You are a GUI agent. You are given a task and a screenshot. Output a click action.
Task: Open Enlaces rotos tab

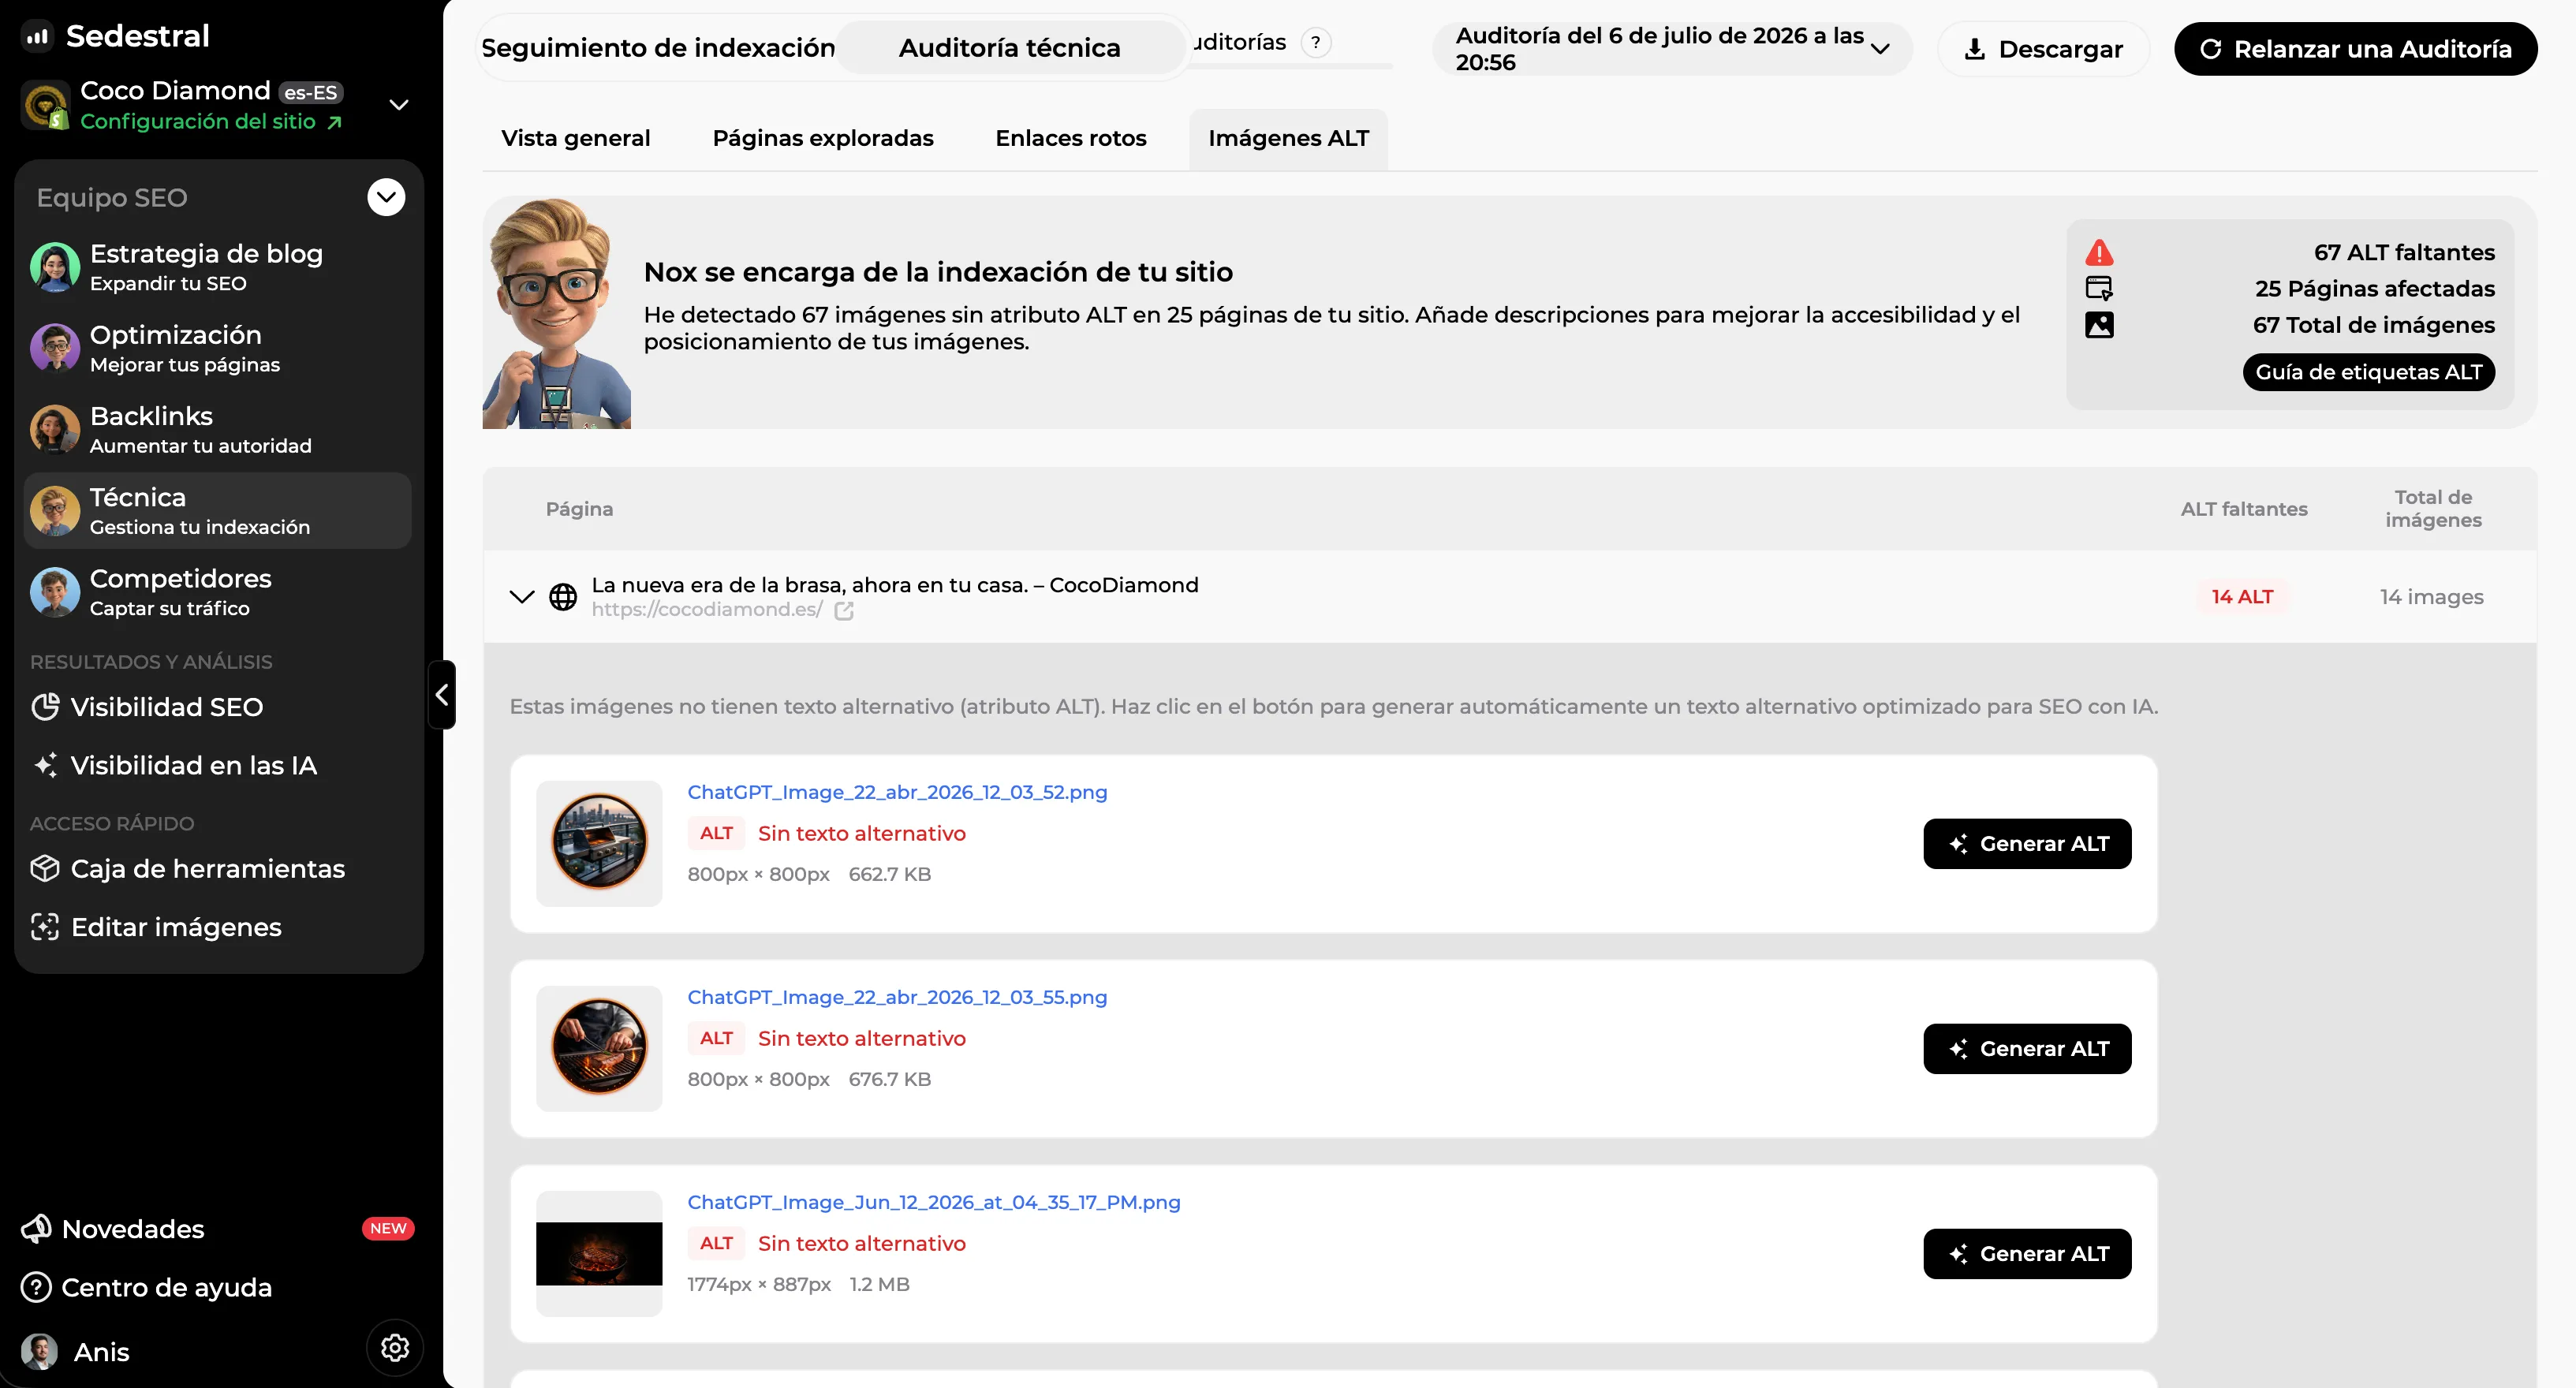pyautogui.click(x=1071, y=138)
